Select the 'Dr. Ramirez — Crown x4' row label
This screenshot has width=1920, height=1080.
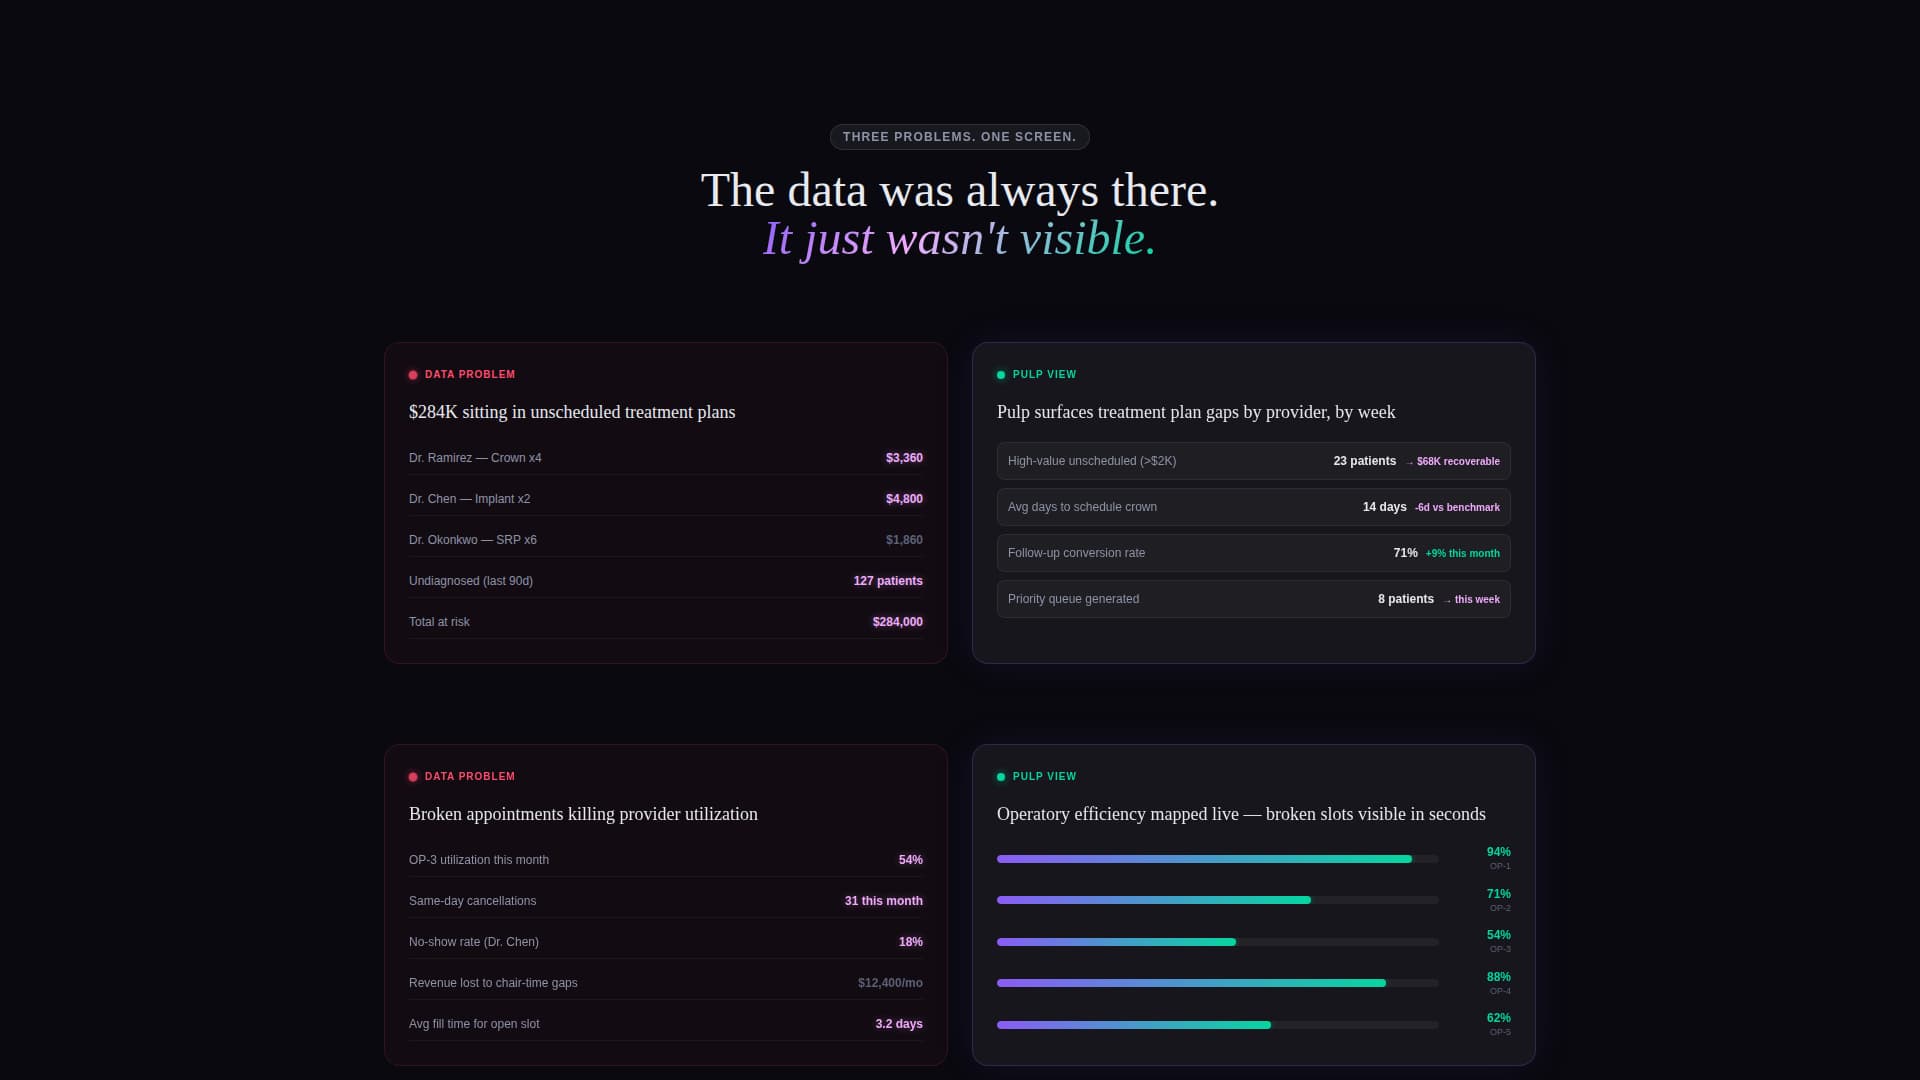(475, 458)
